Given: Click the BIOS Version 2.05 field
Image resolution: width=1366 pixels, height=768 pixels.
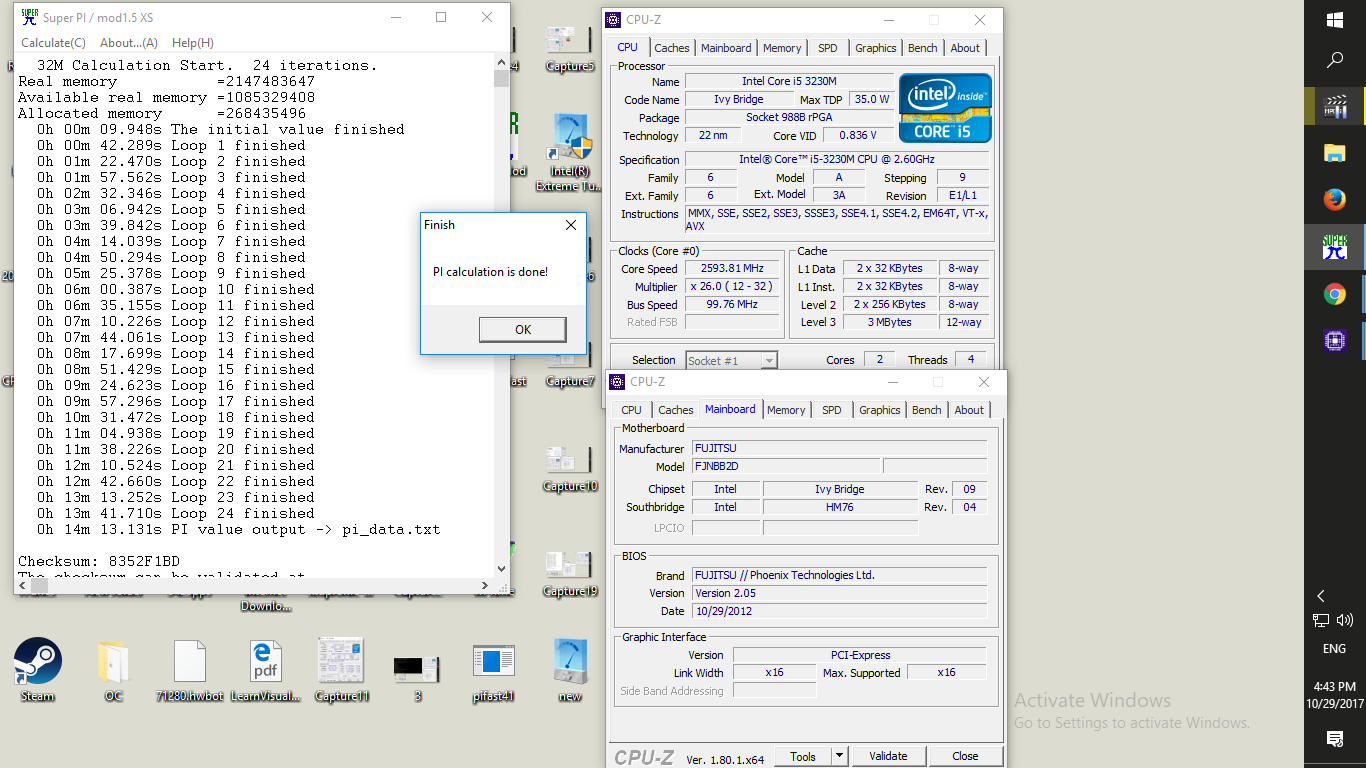Looking at the screenshot, I should tap(840, 593).
